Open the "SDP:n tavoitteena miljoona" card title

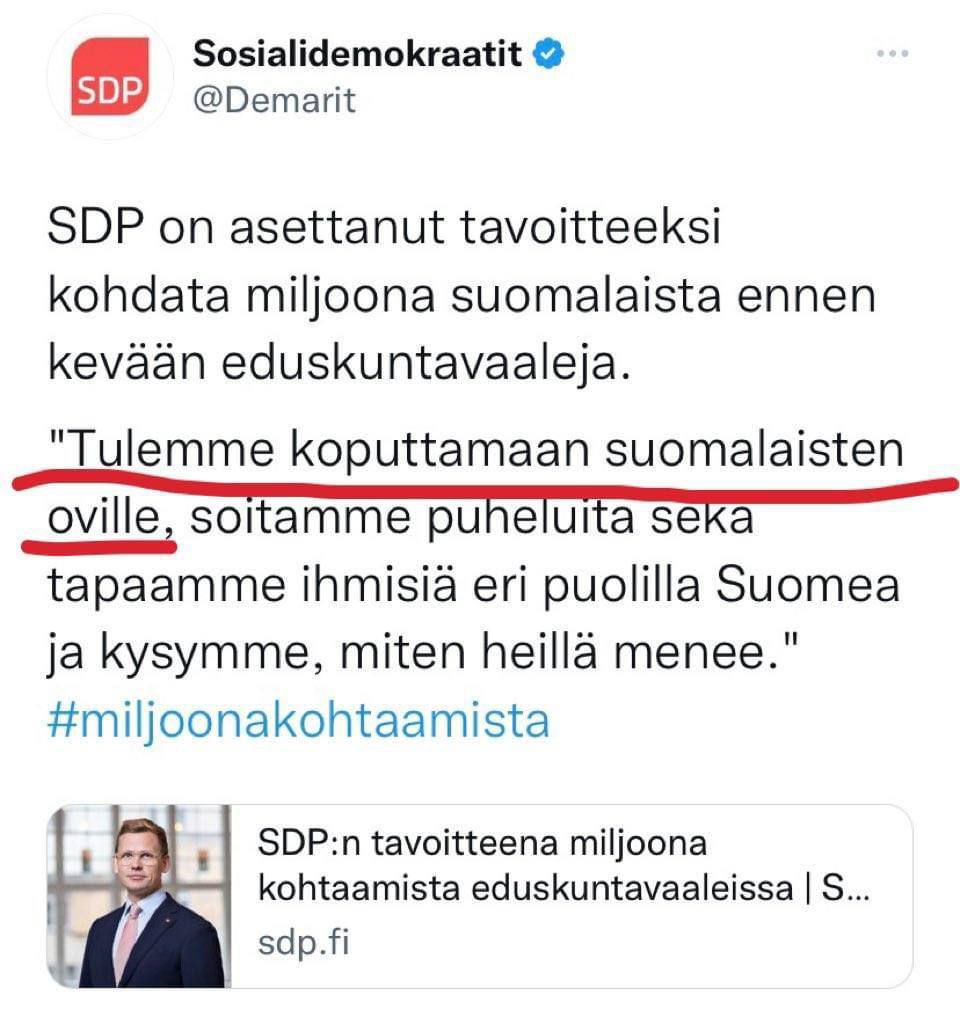click(x=482, y=845)
